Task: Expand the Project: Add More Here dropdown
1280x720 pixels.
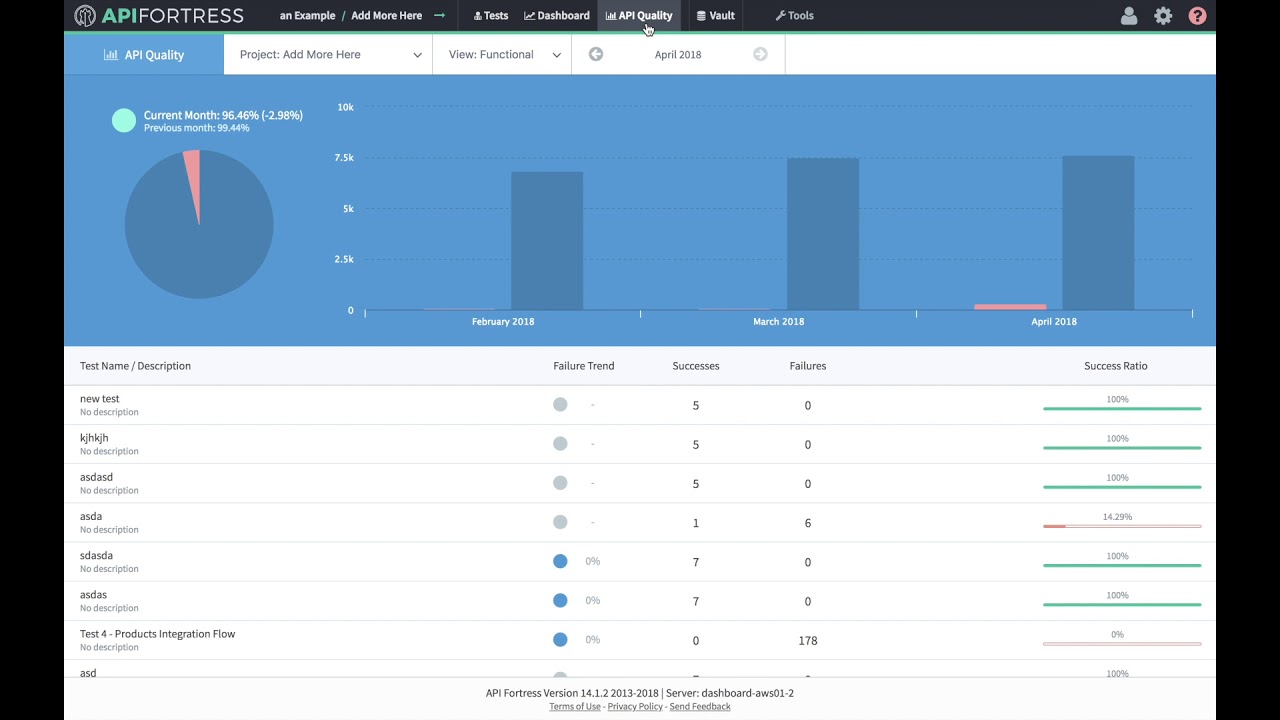Action: (329, 54)
